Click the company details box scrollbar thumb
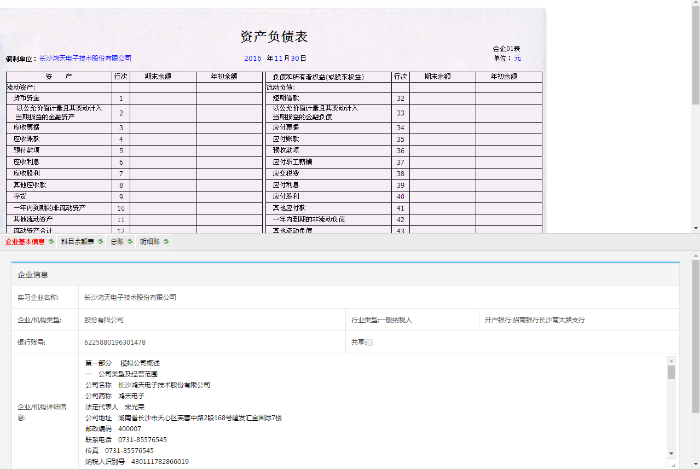 (x=671, y=372)
